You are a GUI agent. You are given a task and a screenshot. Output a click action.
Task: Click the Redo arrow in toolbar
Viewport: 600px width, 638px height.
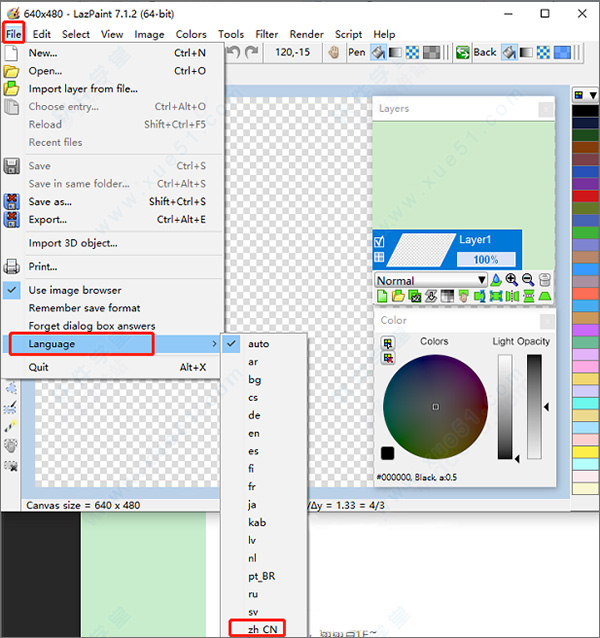coord(252,52)
